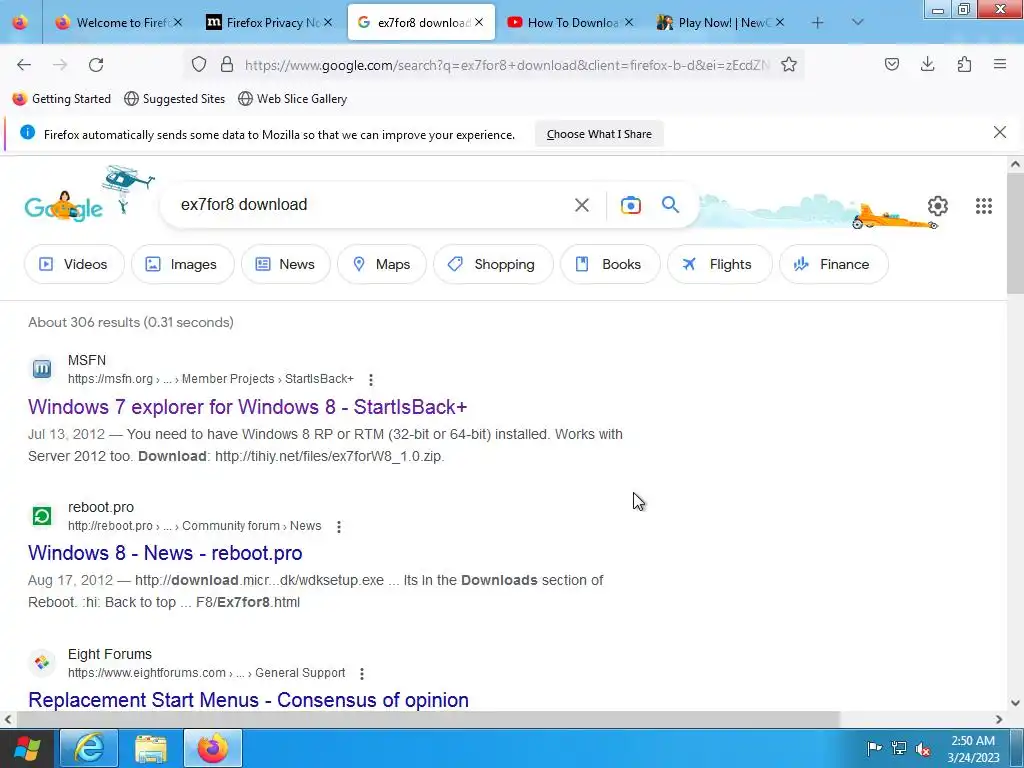
Task: Open clock showing 2:50 AM
Action: [x=973, y=749]
